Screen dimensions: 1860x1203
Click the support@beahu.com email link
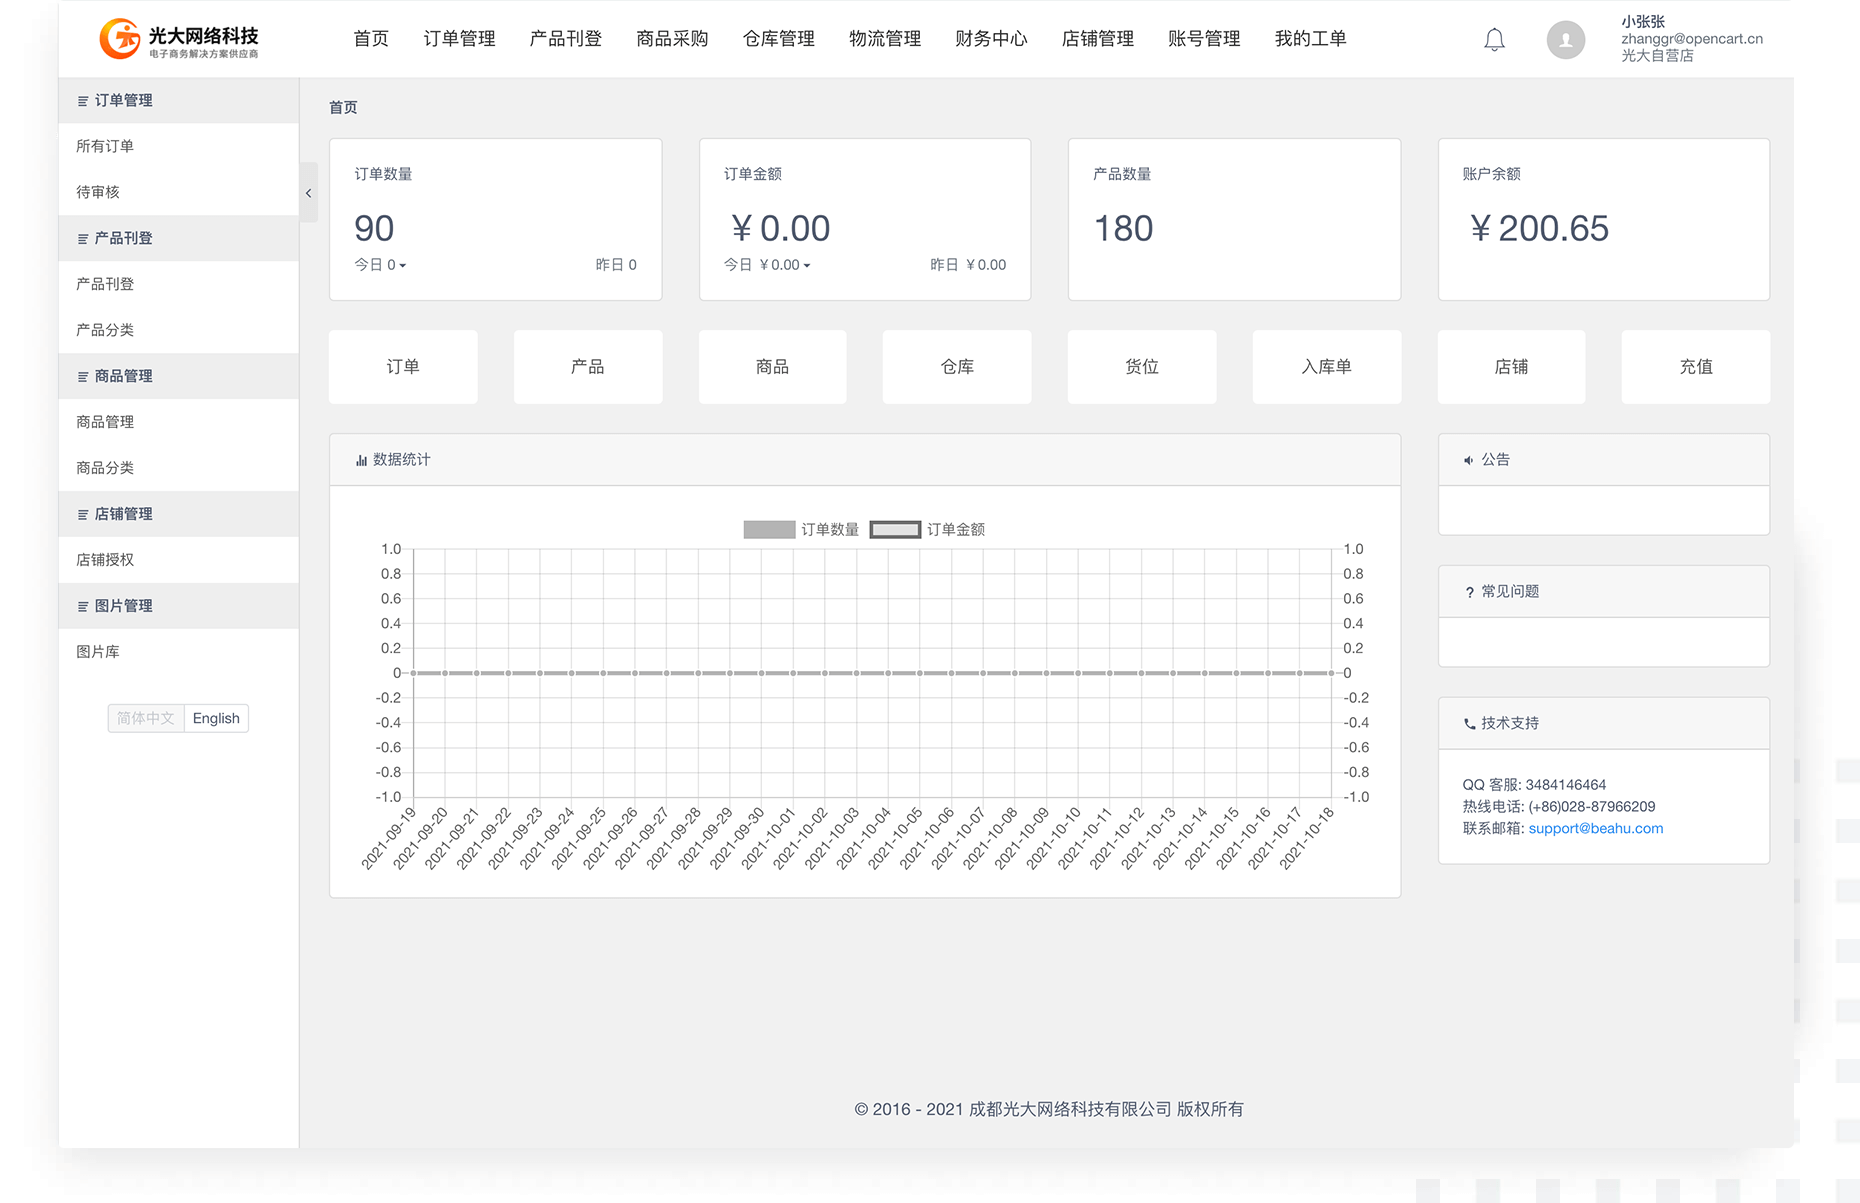click(x=1595, y=828)
